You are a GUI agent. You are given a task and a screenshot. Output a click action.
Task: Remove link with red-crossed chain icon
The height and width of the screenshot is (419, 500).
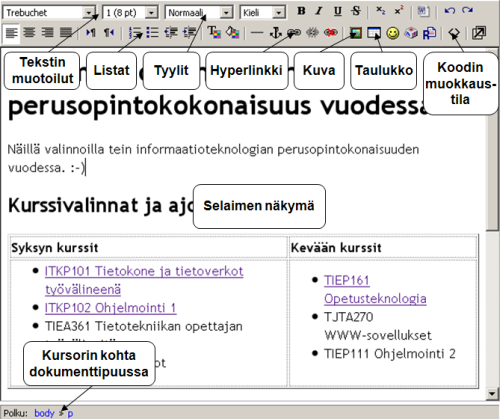[x=330, y=33]
